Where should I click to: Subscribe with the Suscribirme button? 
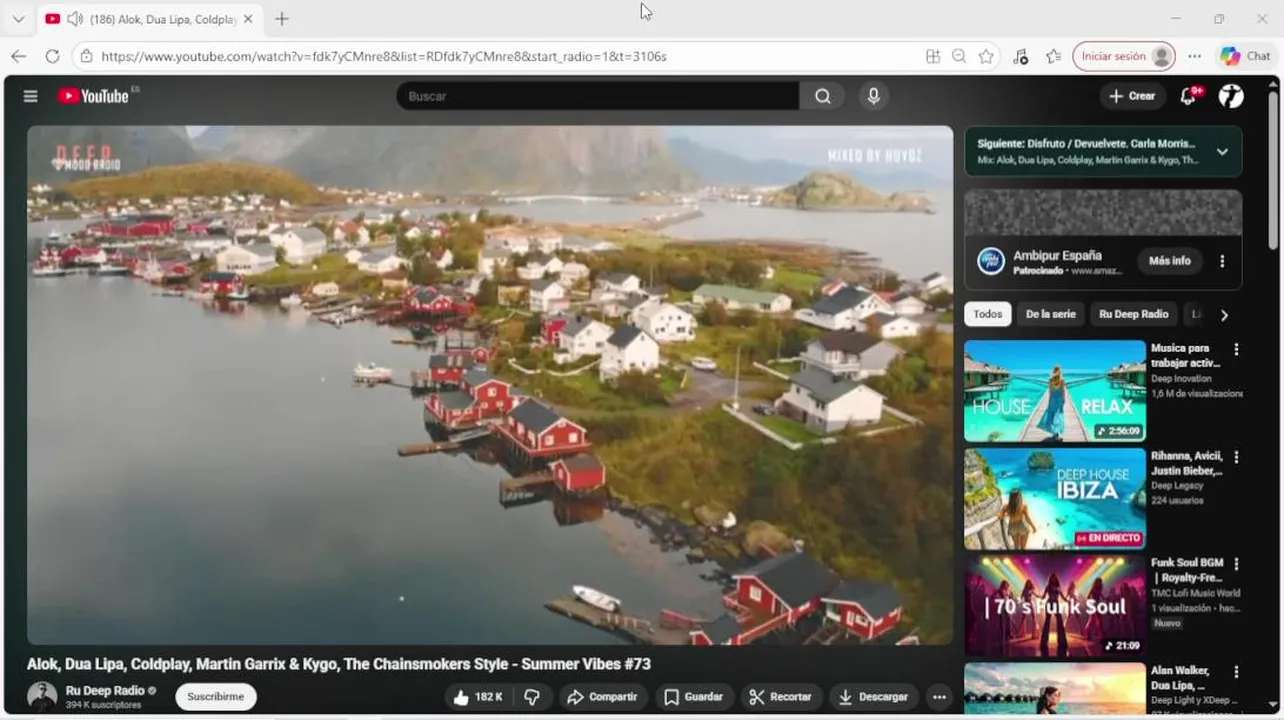click(x=216, y=697)
